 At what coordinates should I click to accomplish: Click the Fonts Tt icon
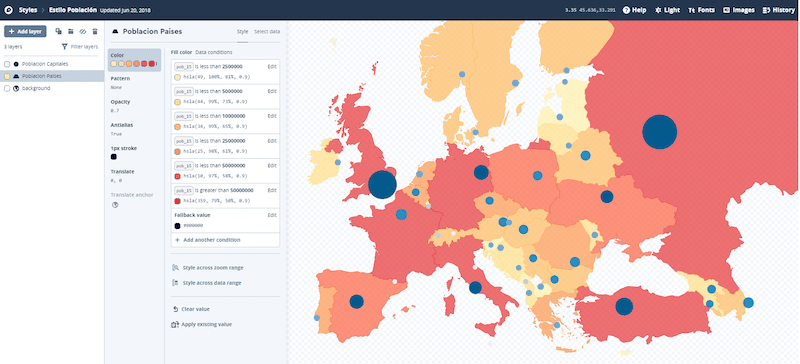tap(691, 10)
